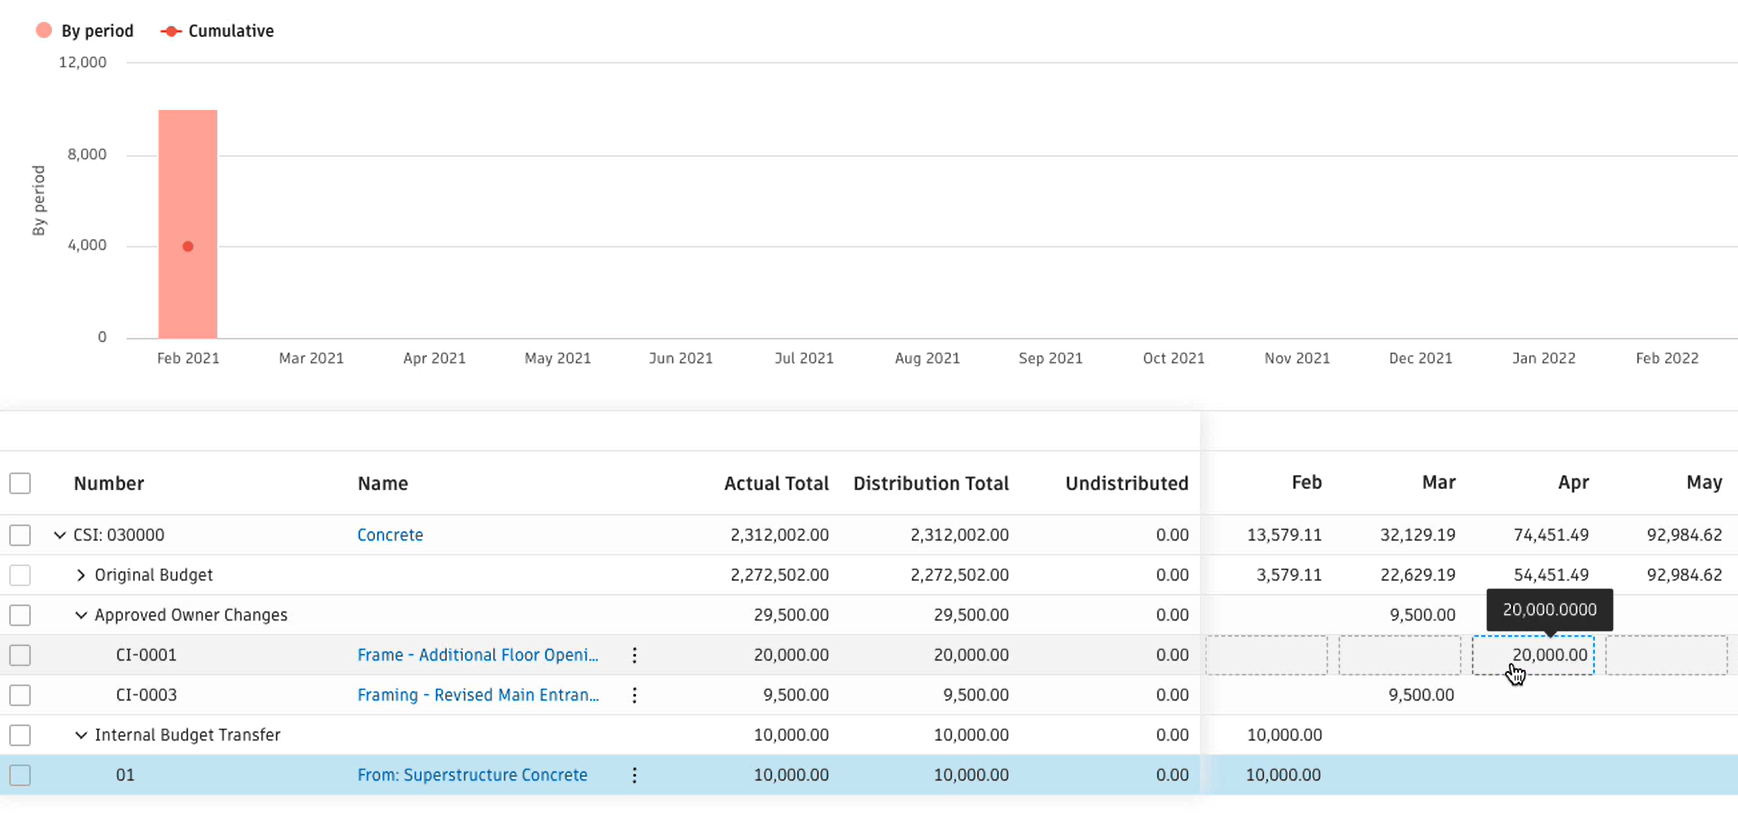This screenshot has width=1738, height=824.
Task: Edit the empty Mar cell for CI-0001
Action: [1399, 655]
